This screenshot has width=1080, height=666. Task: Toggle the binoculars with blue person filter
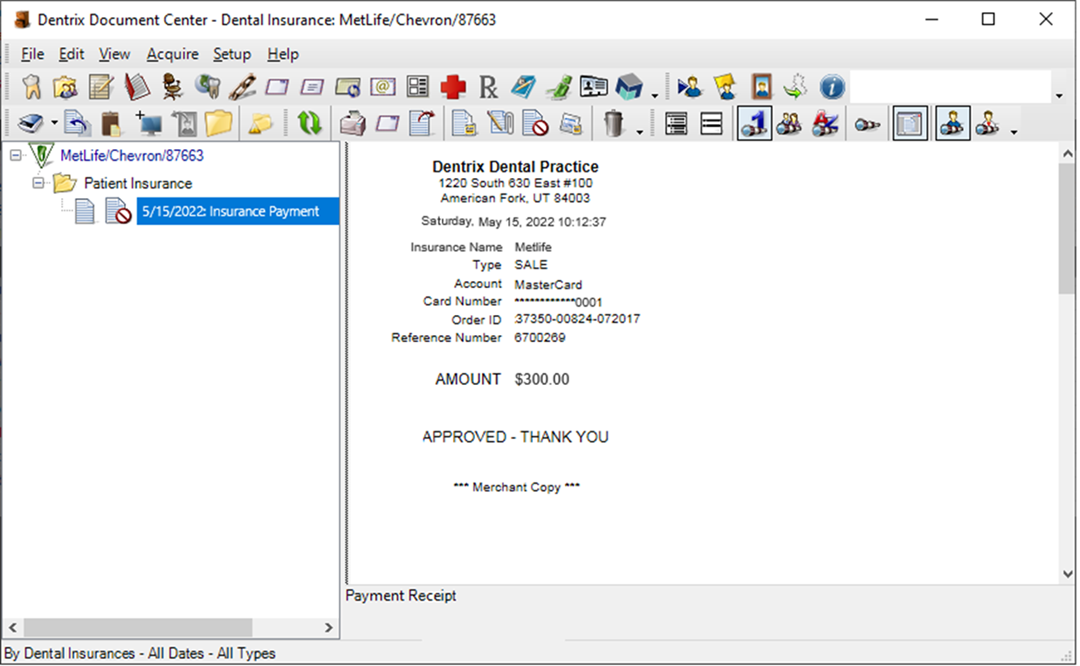point(952,124)
